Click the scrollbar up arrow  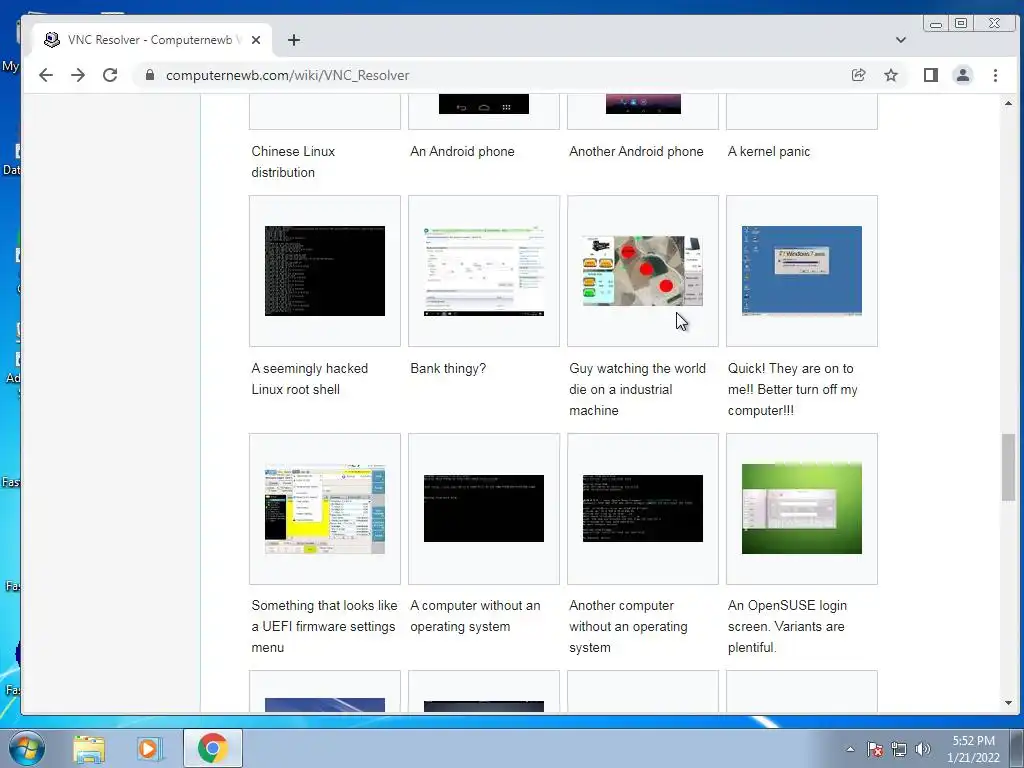(1008, 103)
